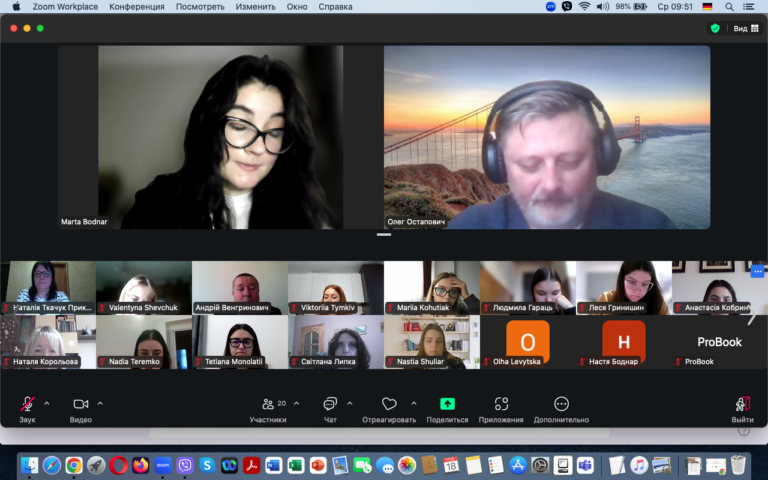Select the Marta Bodnar video tile
This screenshot has height=480, width=768.
point(201,137)
